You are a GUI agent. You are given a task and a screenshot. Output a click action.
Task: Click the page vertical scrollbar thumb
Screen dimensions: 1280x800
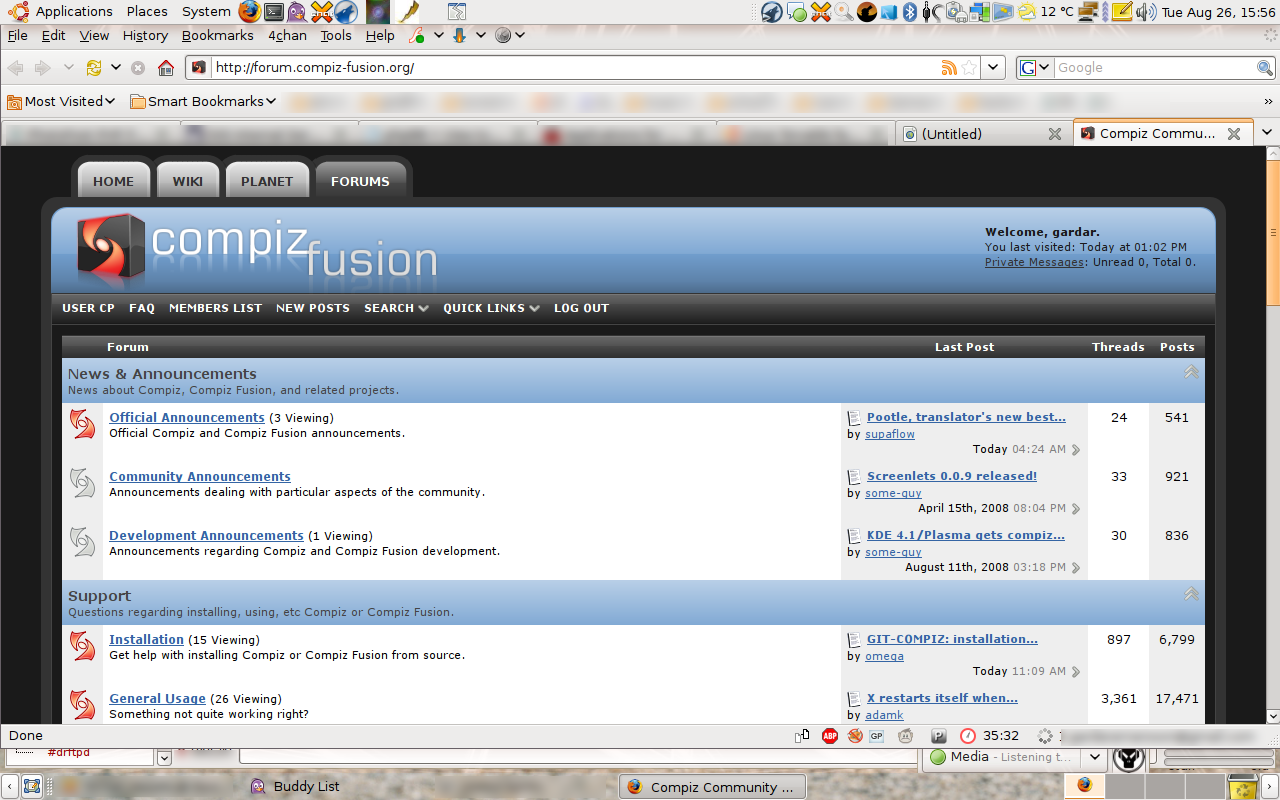click(1272, 232)
